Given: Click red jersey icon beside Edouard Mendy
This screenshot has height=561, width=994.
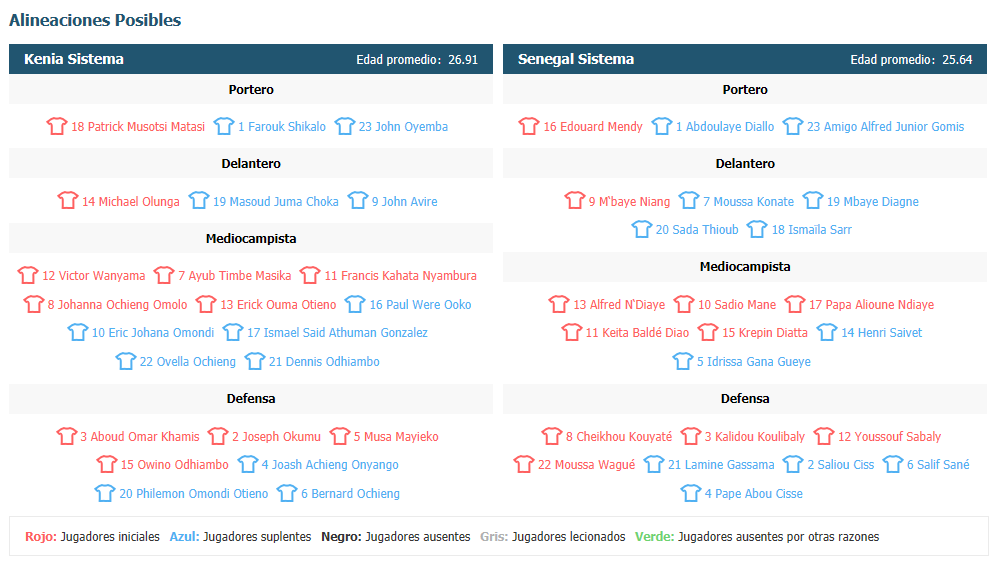Looking at the screenshot, I should click(529, 126).
